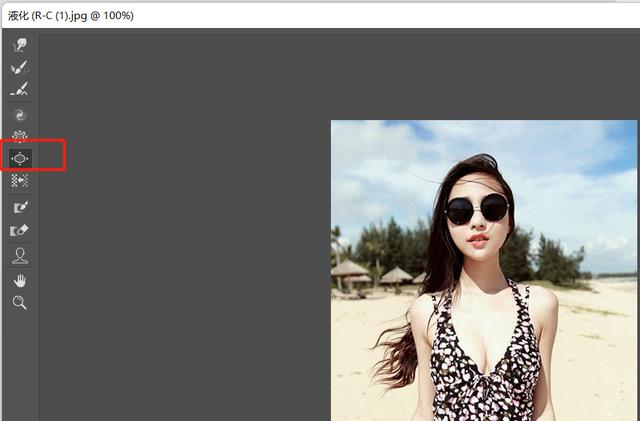Viewport: 640px width, 421px height.
Task: Click the thatched beach umbrella in preview
Action: click(348, 270)
